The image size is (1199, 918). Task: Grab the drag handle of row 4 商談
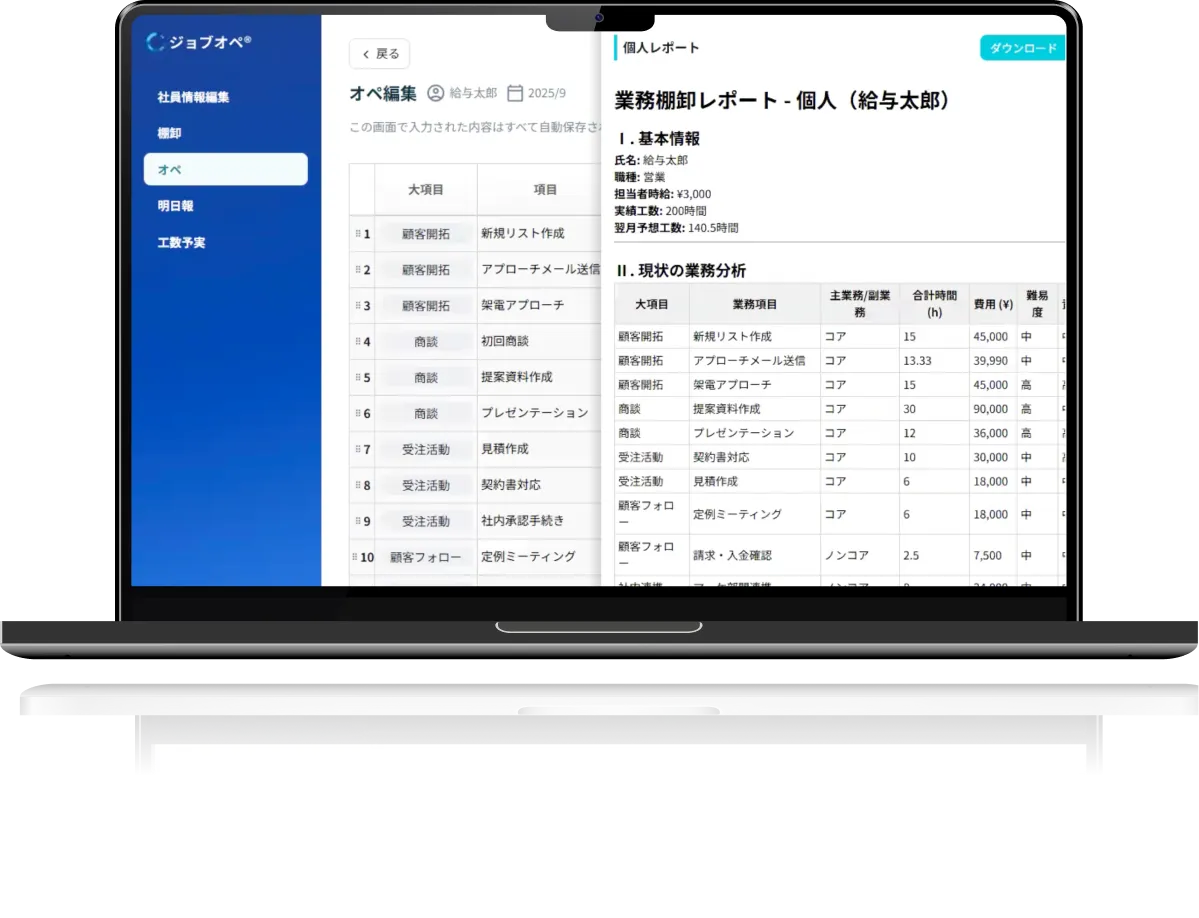point(358,341)
